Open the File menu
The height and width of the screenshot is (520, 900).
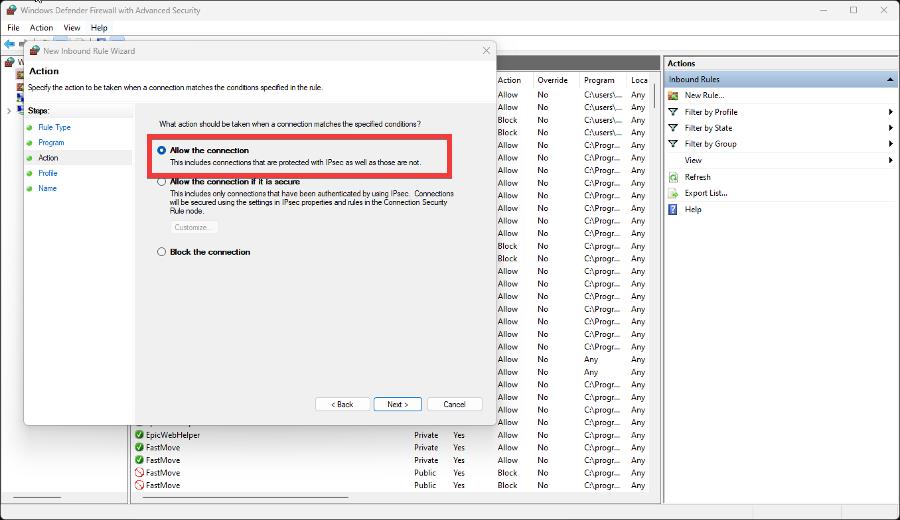click(x=13, y=28)
